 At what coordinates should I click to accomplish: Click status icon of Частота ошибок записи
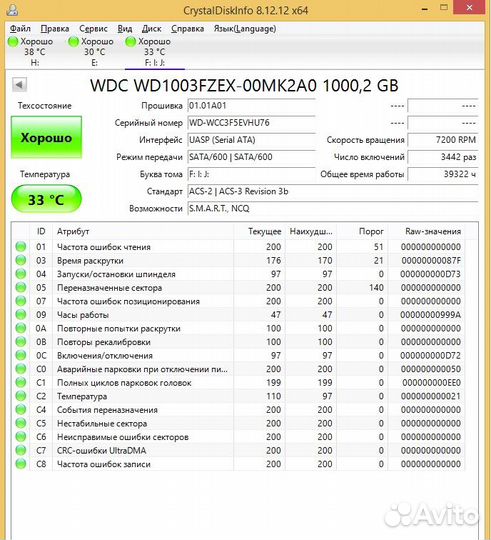[21, 464]
